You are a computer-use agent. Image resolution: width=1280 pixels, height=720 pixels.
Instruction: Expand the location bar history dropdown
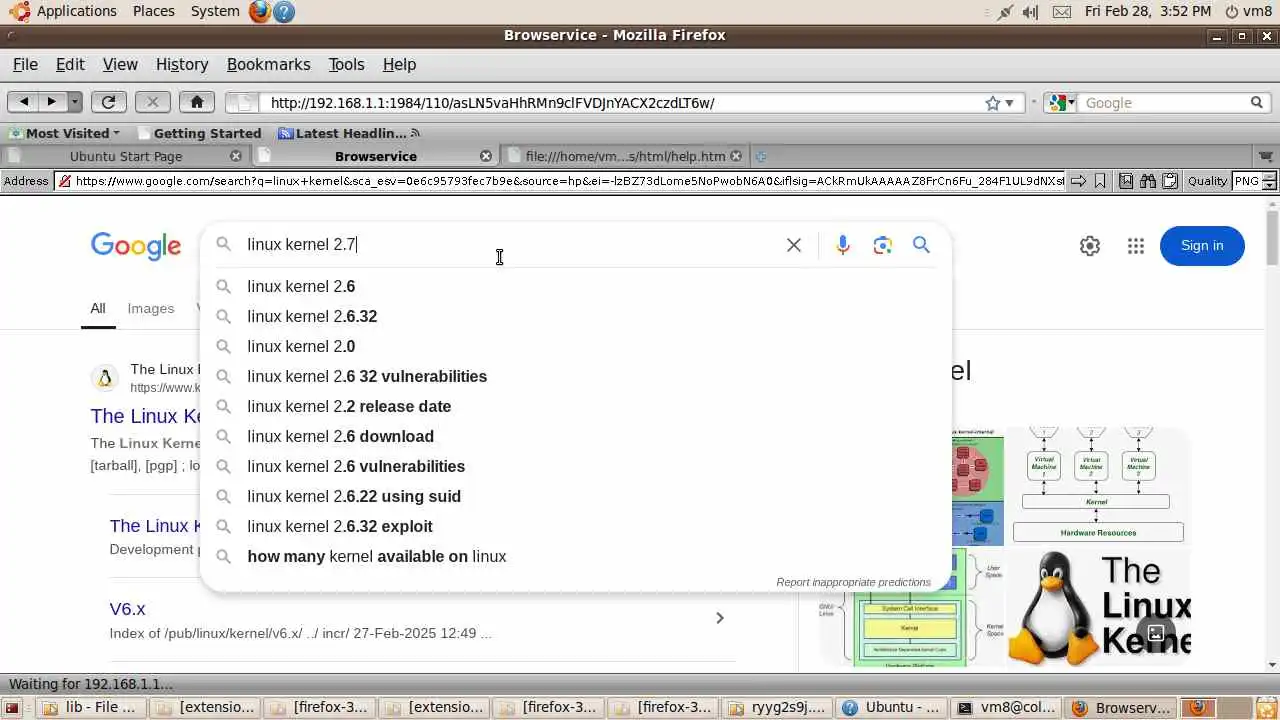point(1010,103)
